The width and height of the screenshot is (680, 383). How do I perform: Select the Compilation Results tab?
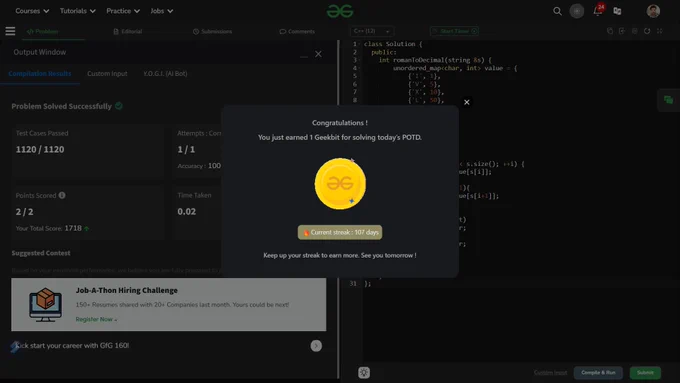coord(40,74)
